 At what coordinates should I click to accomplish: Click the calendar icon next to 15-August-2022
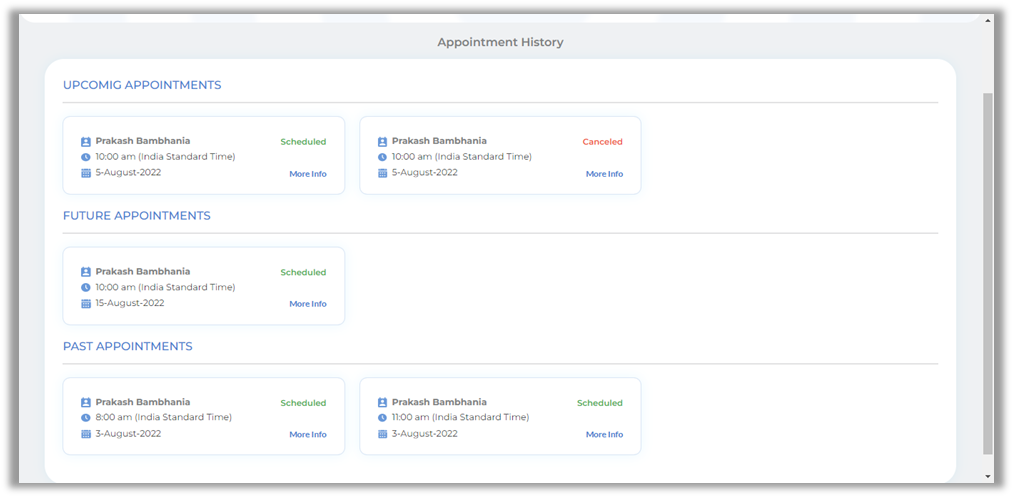(86, 304)
